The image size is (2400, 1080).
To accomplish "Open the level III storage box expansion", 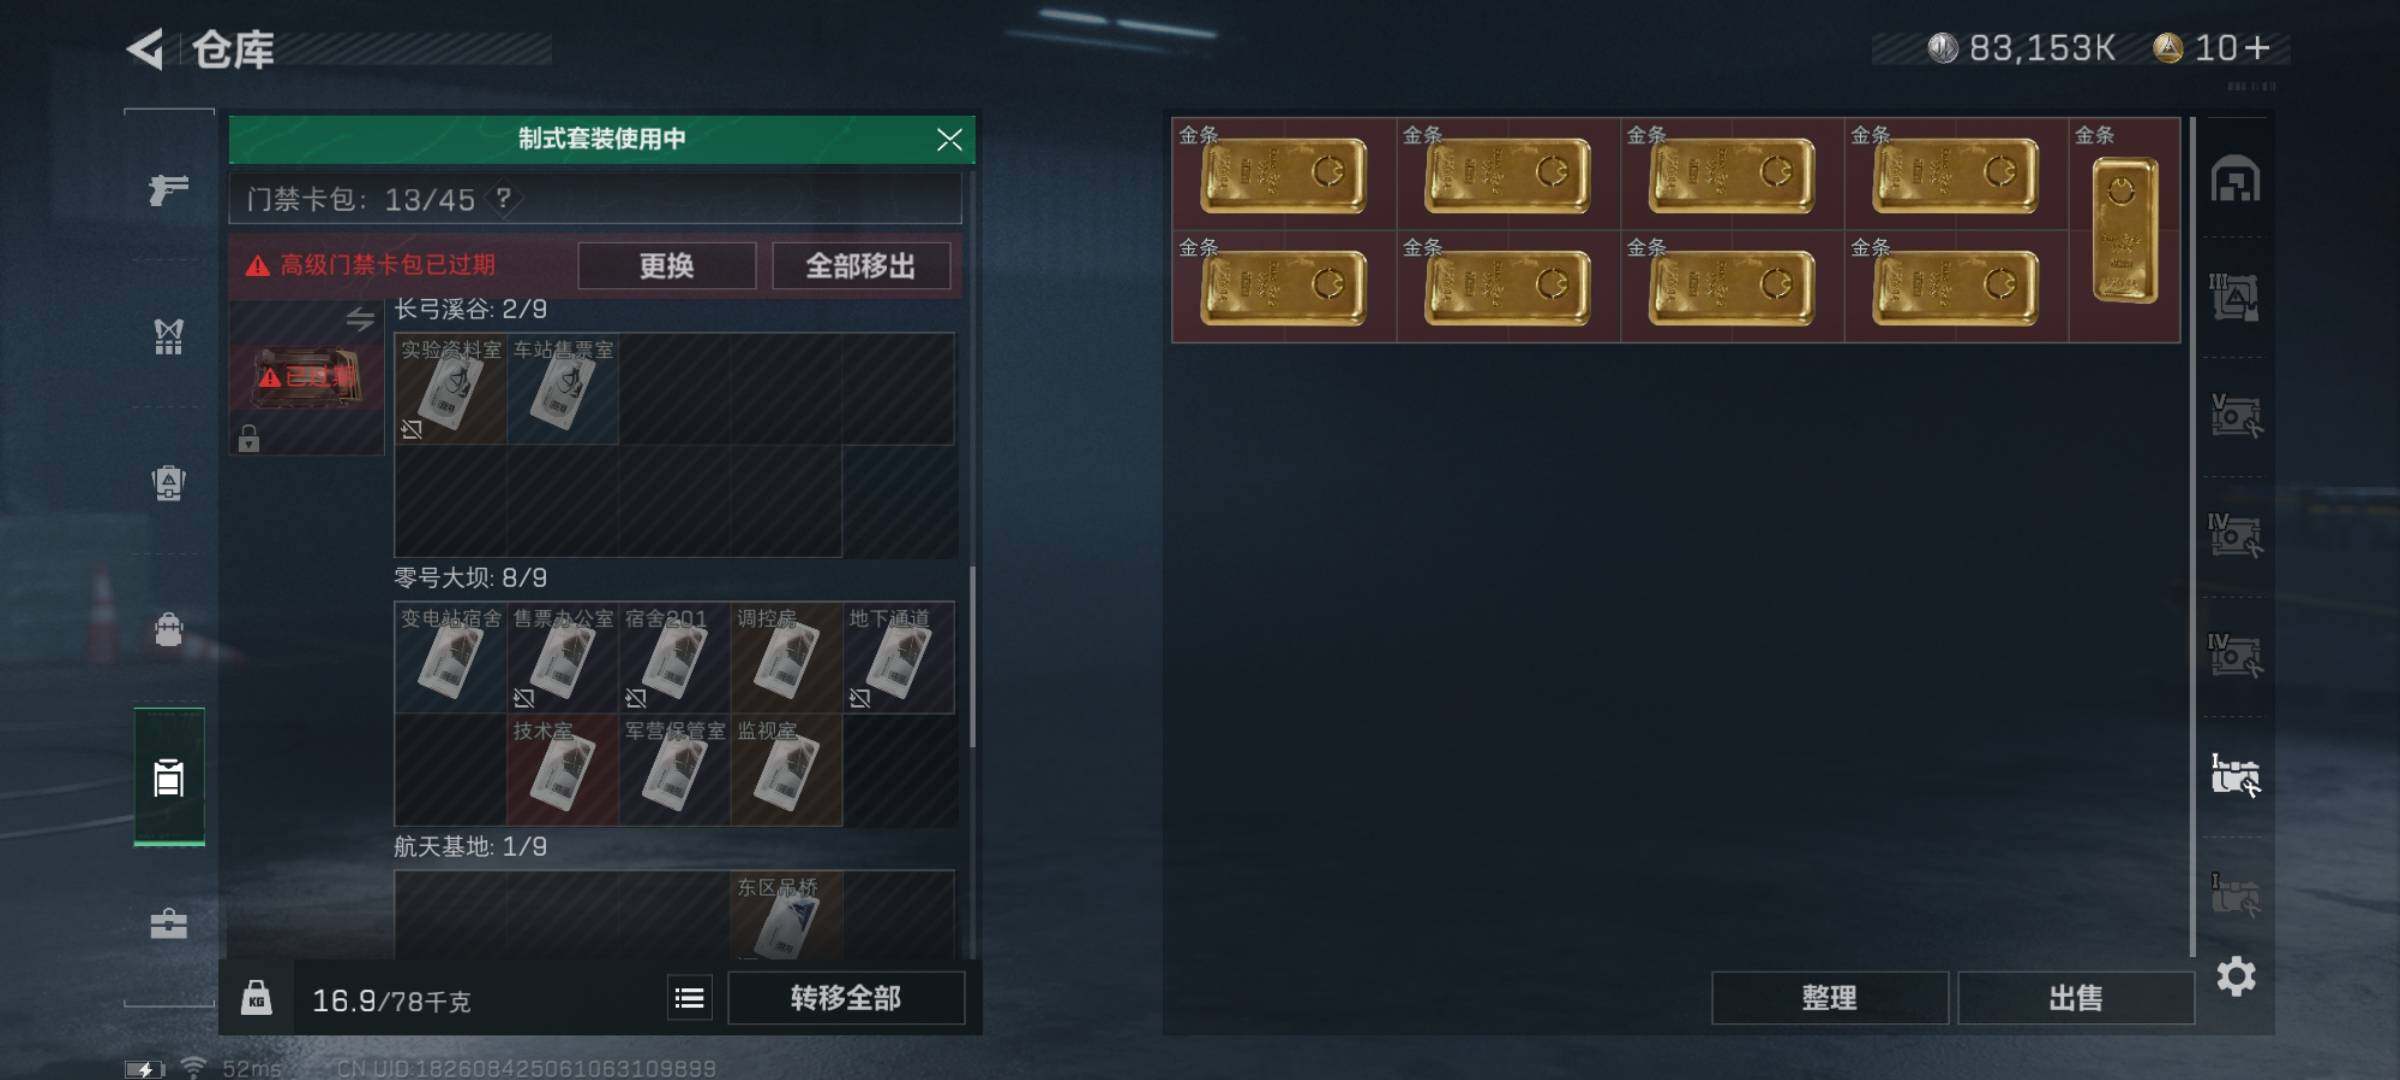I will pyautogui.click(x=2235, y=297).
